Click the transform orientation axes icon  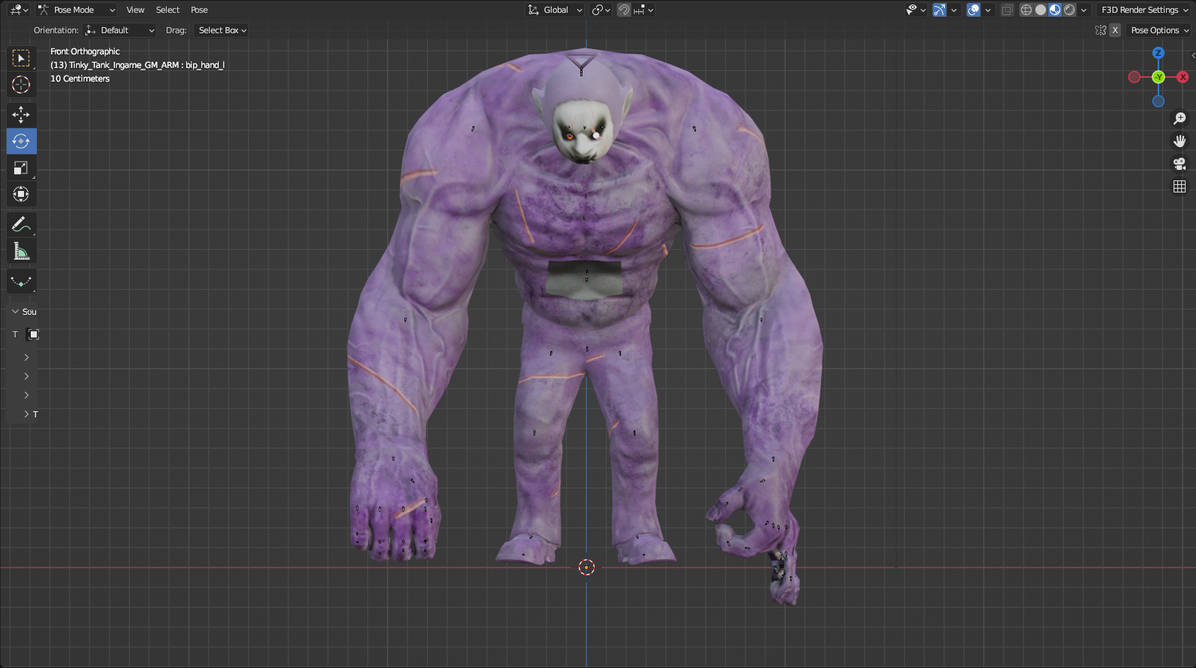(533, 10)
